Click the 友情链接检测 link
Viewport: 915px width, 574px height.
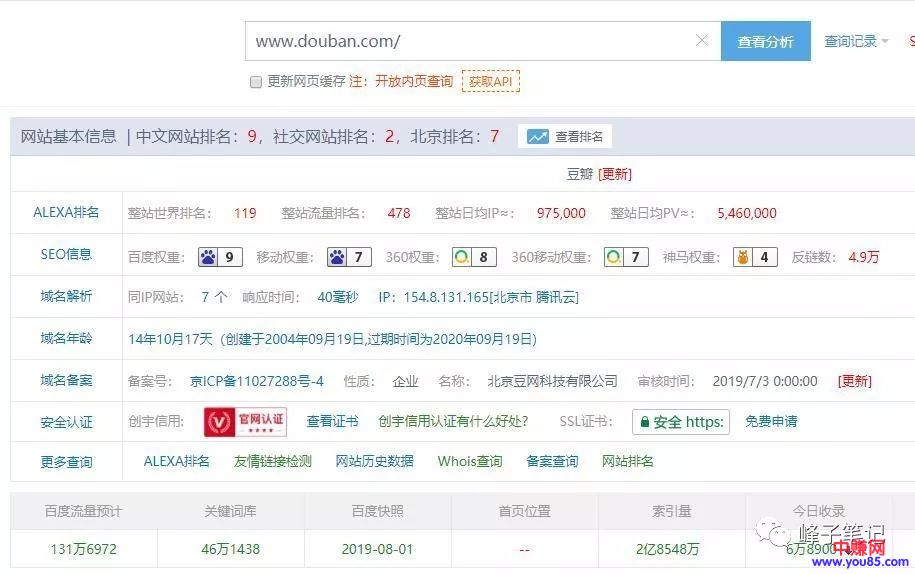[273, 461]
